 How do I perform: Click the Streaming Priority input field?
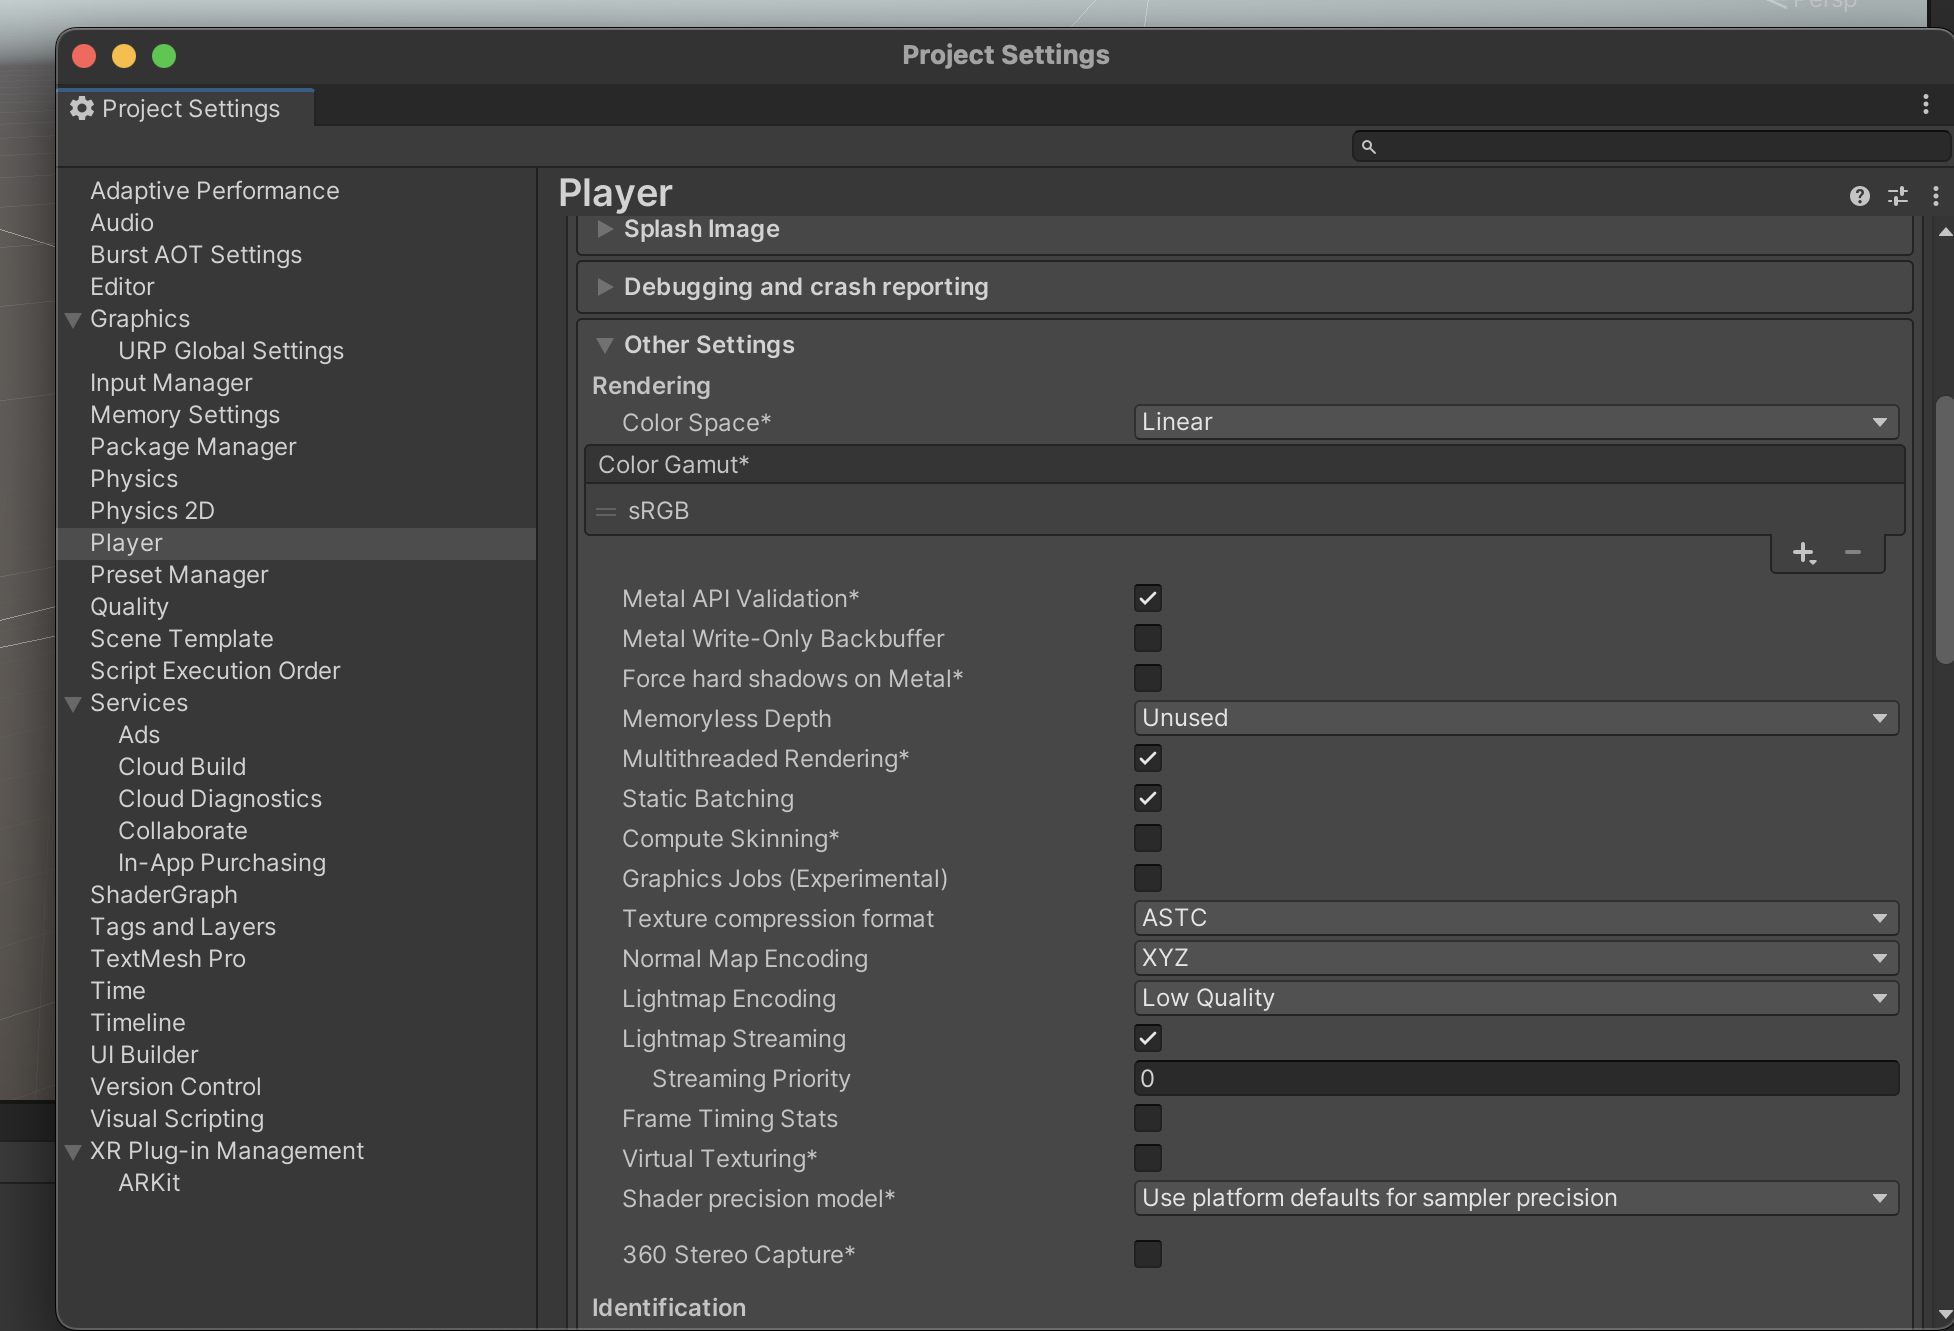1515,1078
